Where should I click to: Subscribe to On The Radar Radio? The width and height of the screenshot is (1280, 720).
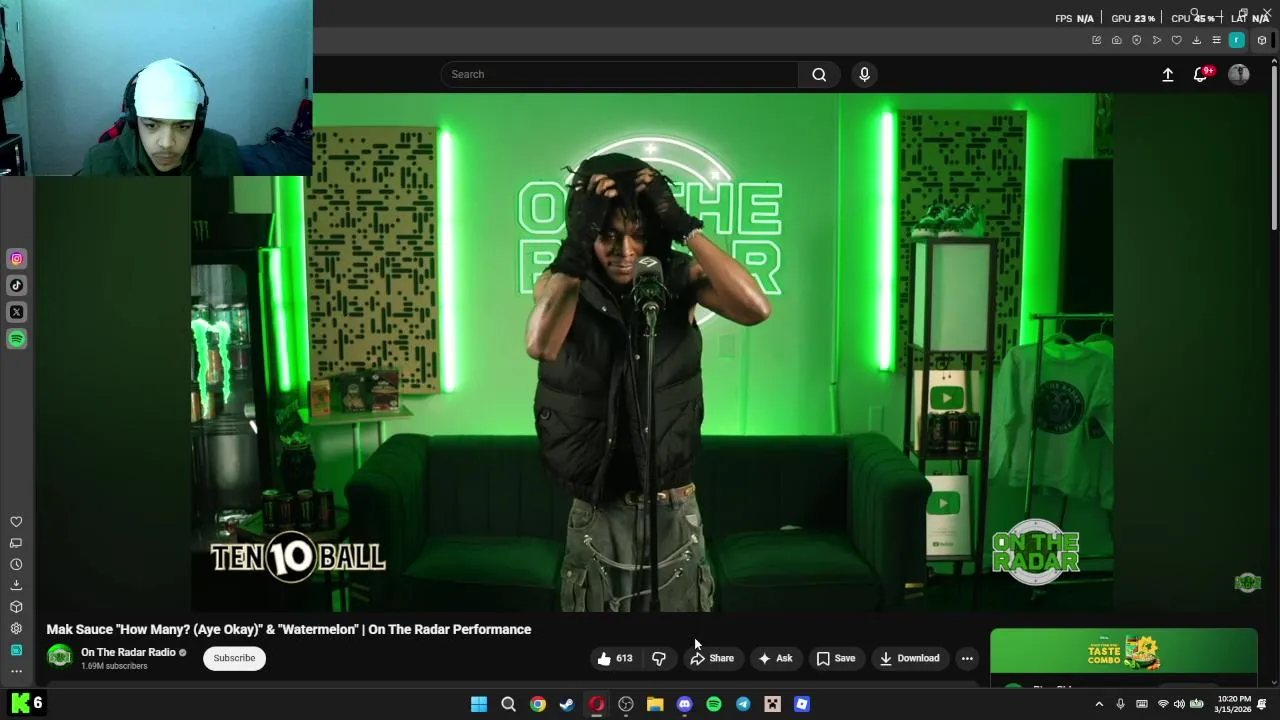click(x=234, y=658)
